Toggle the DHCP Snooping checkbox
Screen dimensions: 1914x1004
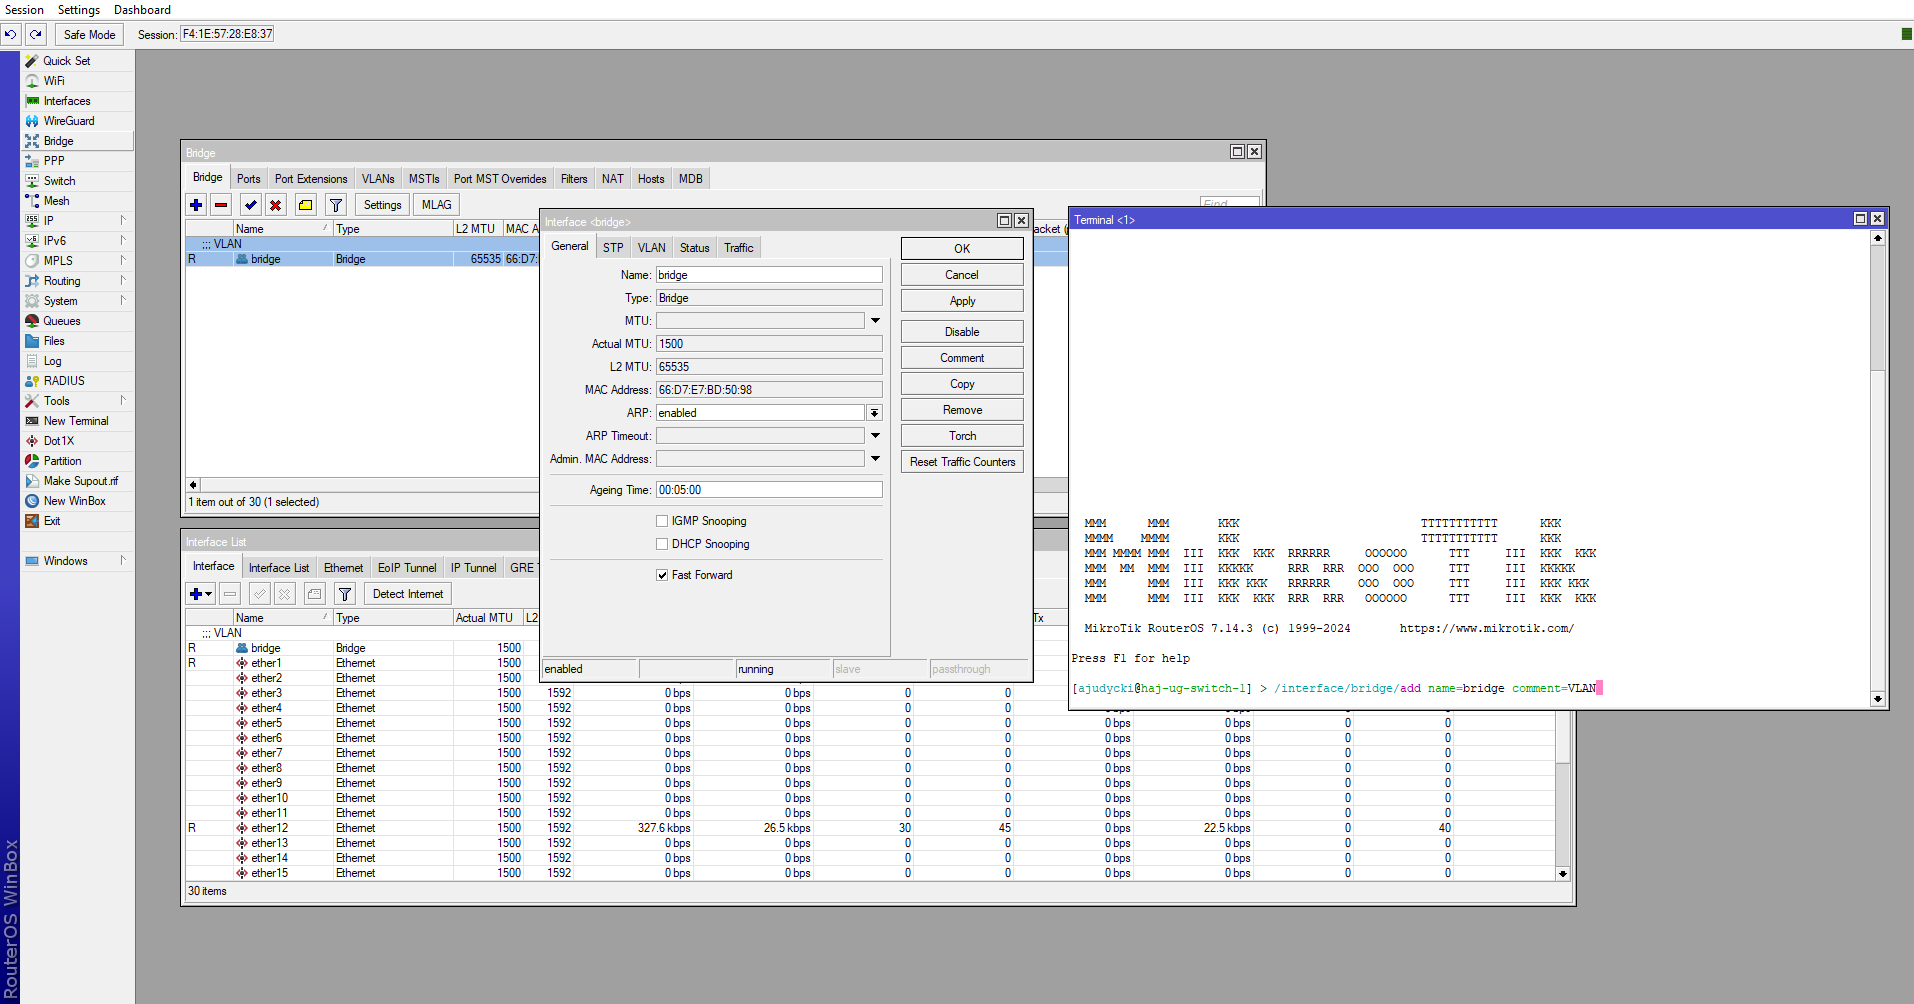662,544
